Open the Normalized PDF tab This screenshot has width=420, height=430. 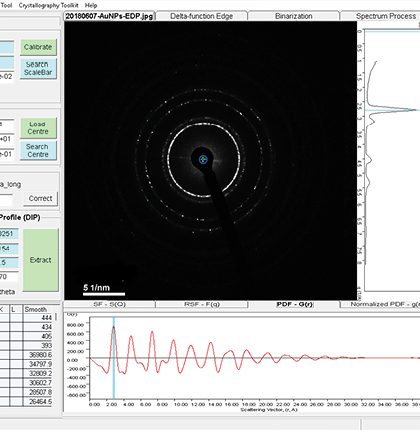[x=380, y=304]
